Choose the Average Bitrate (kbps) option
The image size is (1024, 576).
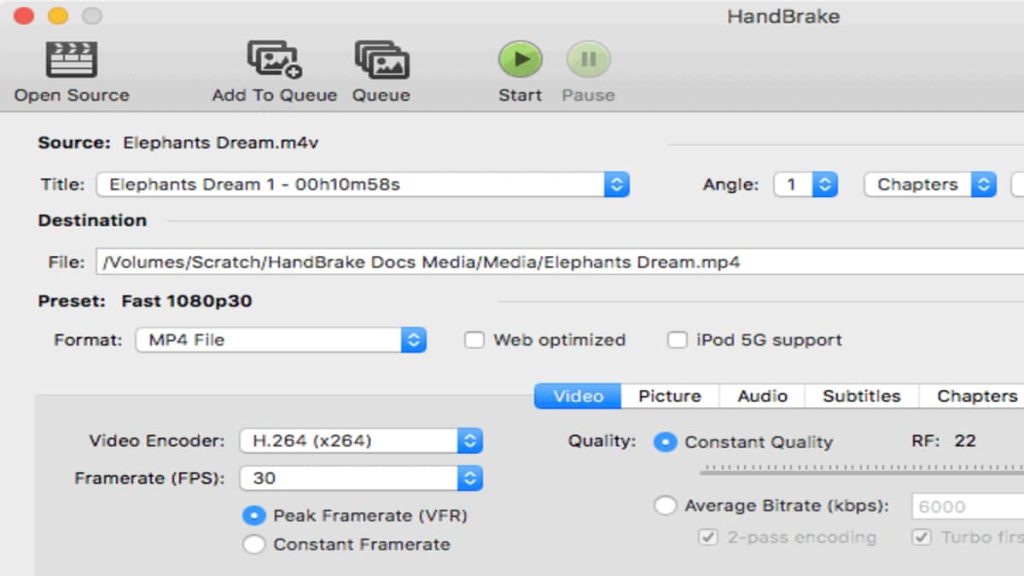pos(665,505)
